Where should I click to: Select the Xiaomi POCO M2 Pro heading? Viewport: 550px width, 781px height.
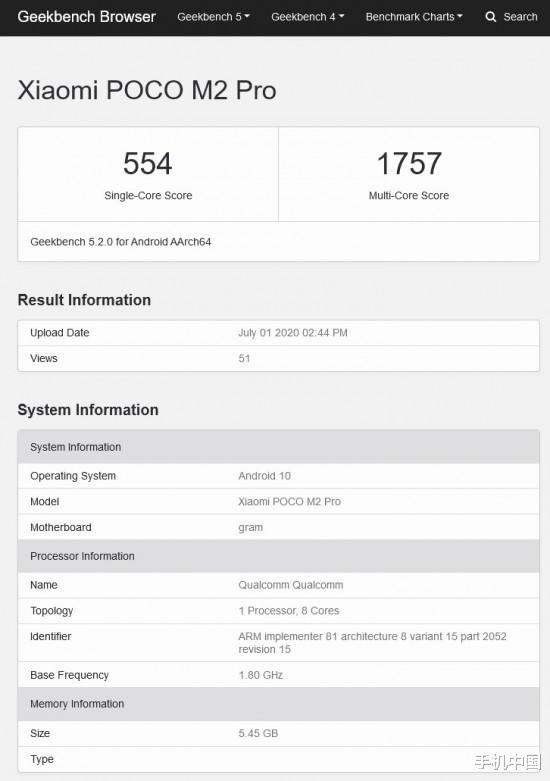pyautogui.click(x=147, y=90)
